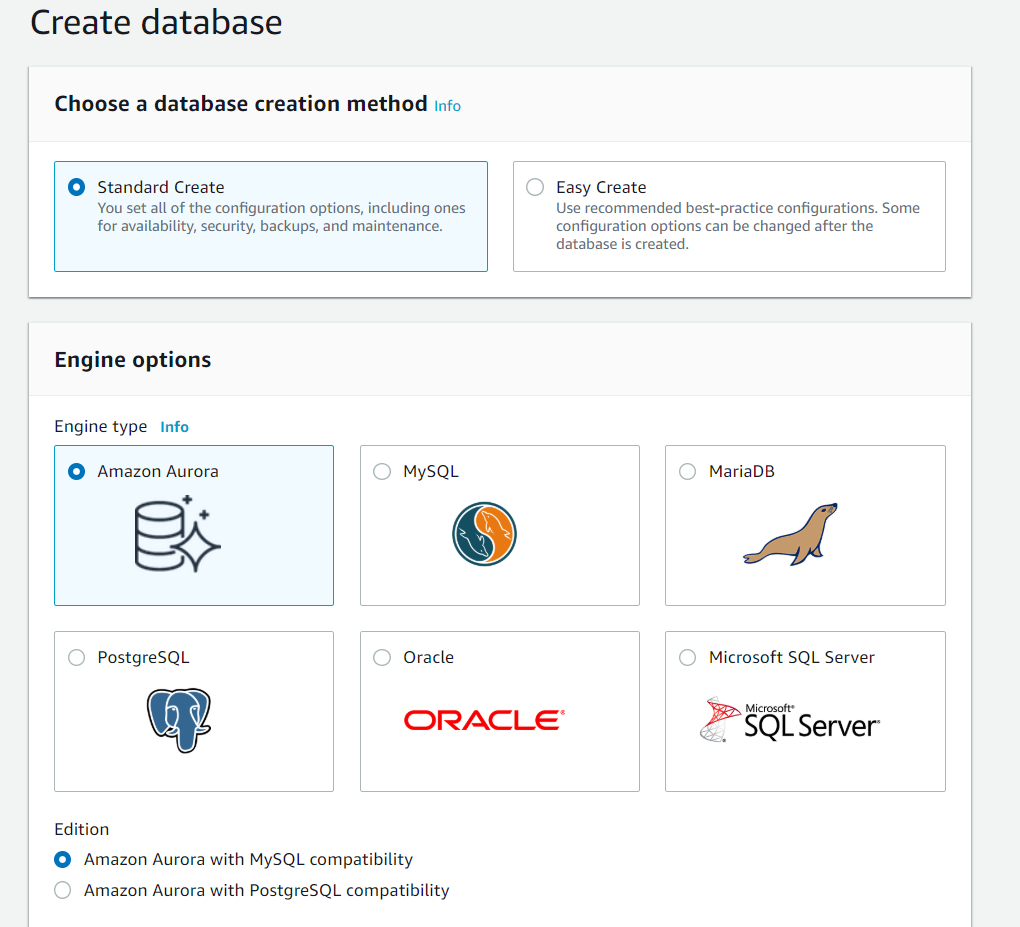This screenshot has width=1020, height=927.
Task: Click the Easy Create description text
Action: [737, 226]
